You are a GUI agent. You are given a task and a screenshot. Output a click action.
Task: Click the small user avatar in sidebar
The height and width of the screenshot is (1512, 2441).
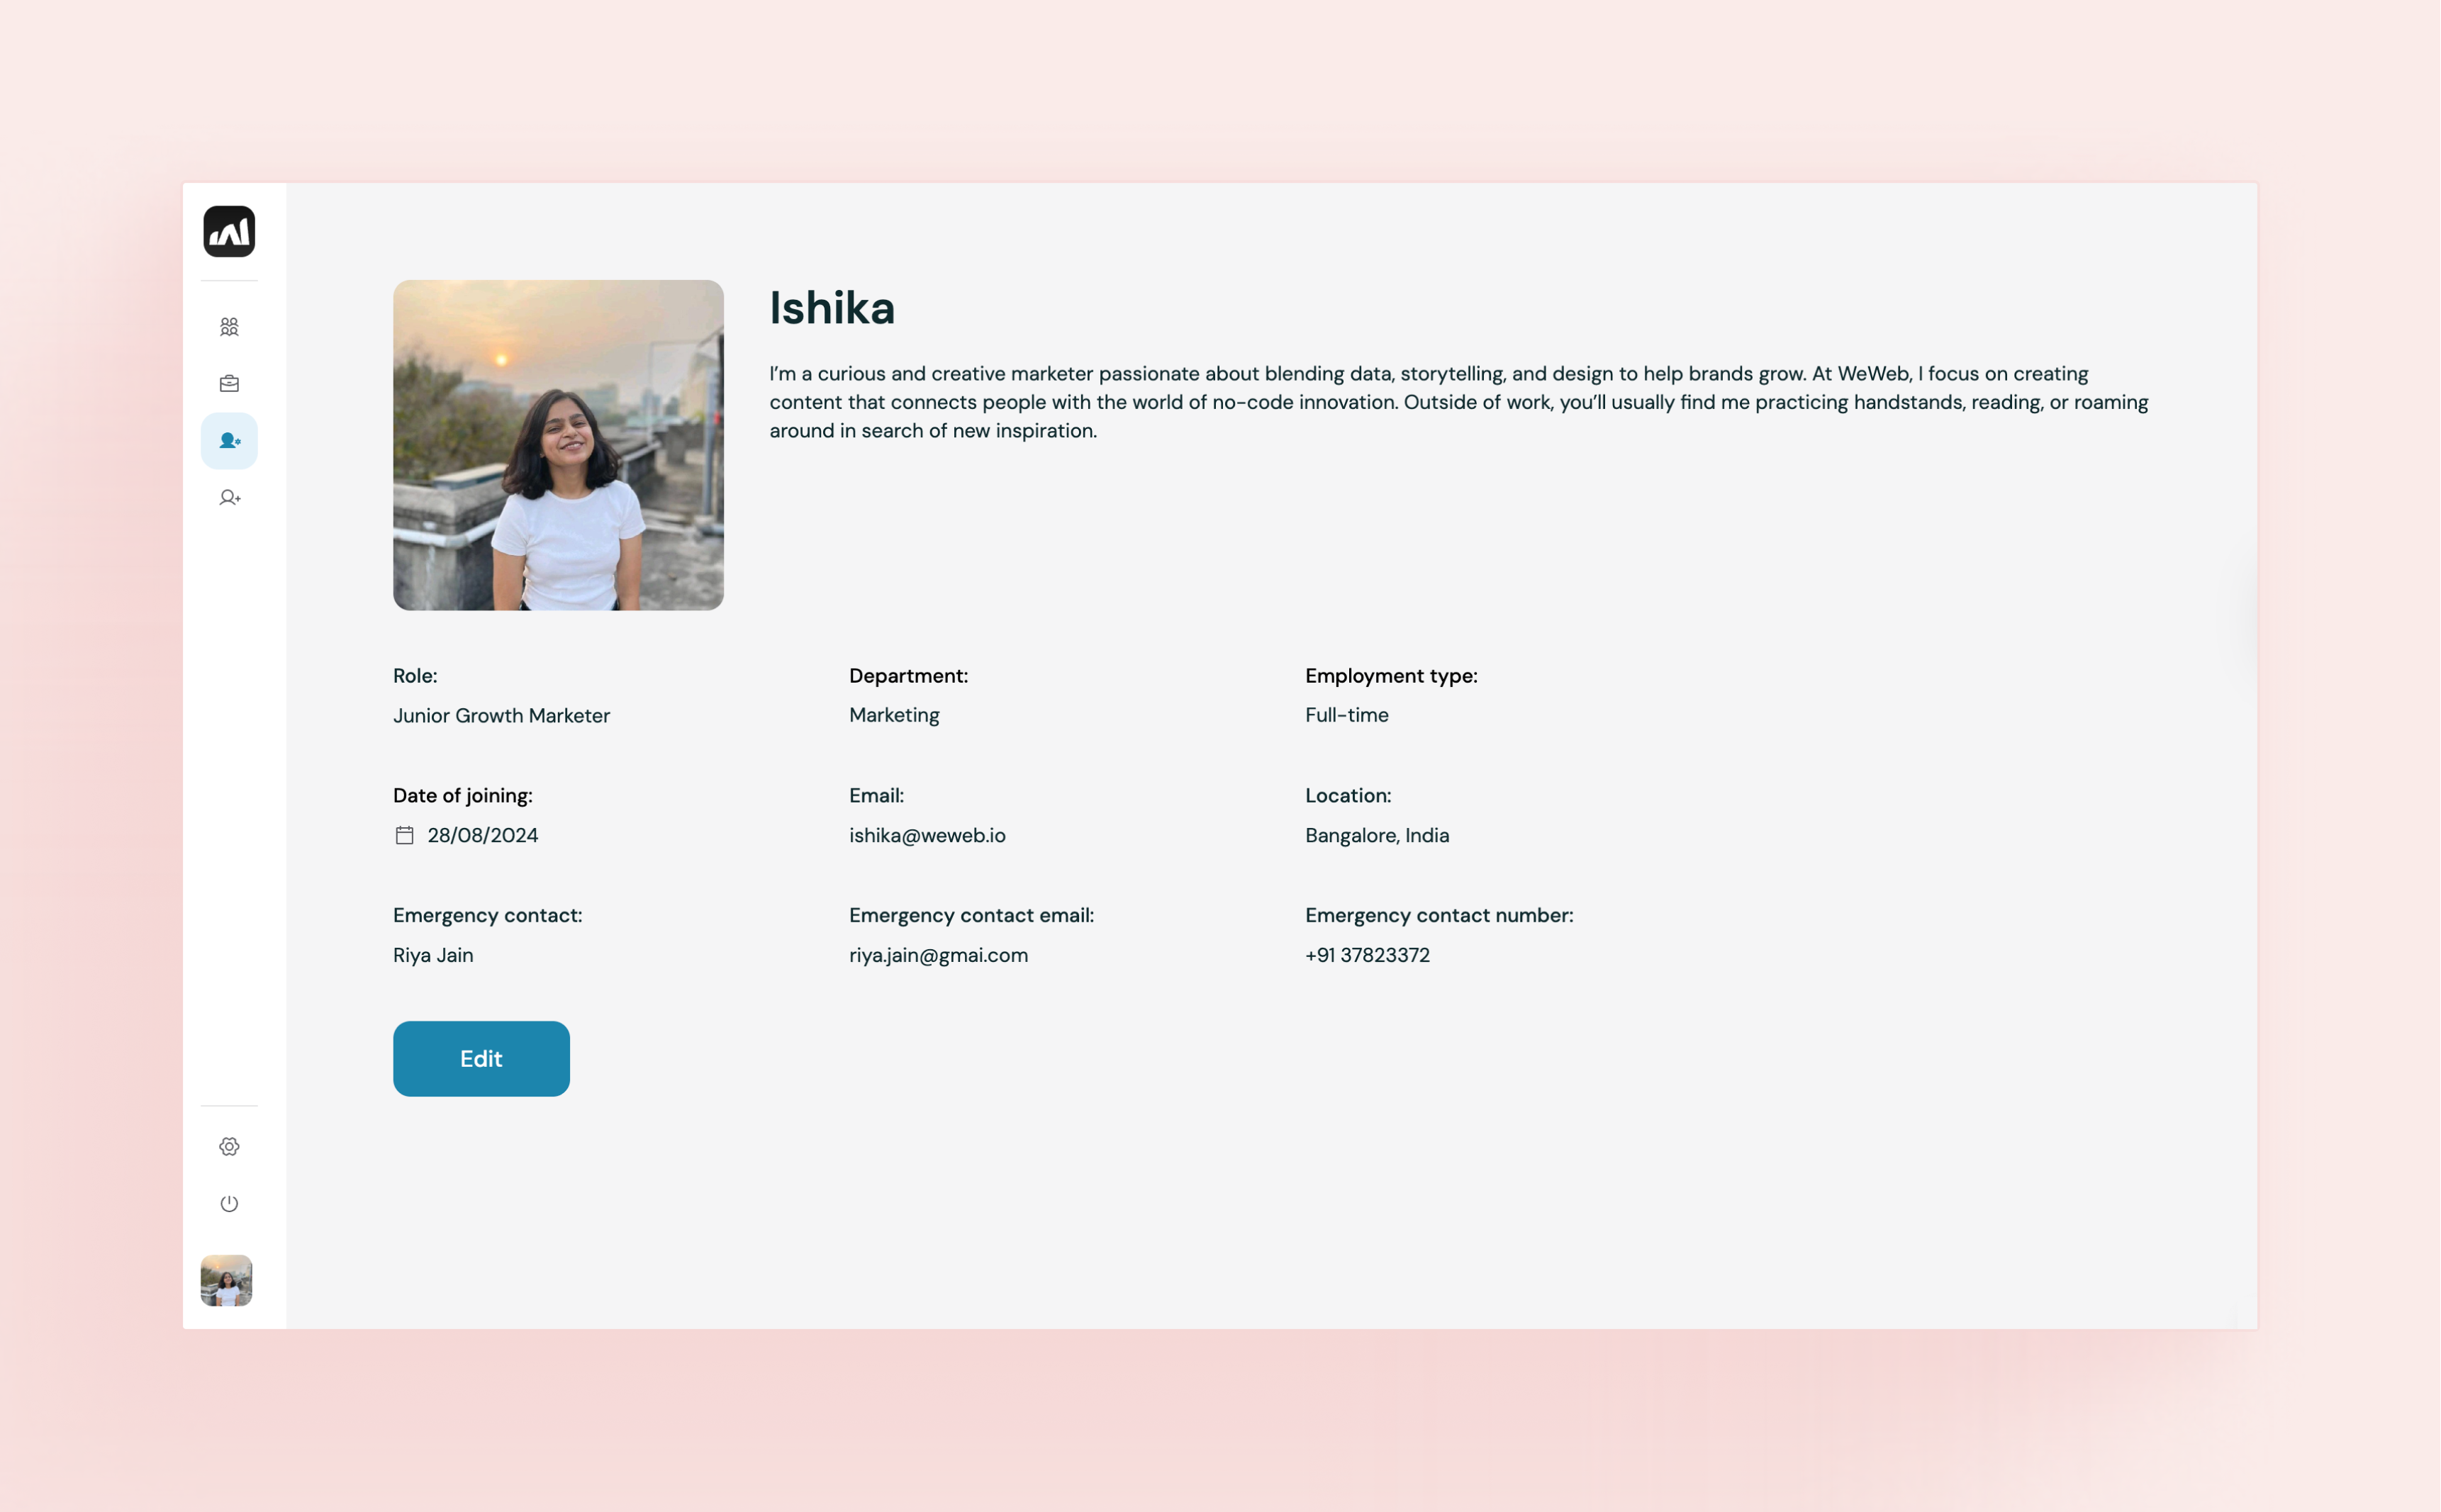[x=226, y=1280]
